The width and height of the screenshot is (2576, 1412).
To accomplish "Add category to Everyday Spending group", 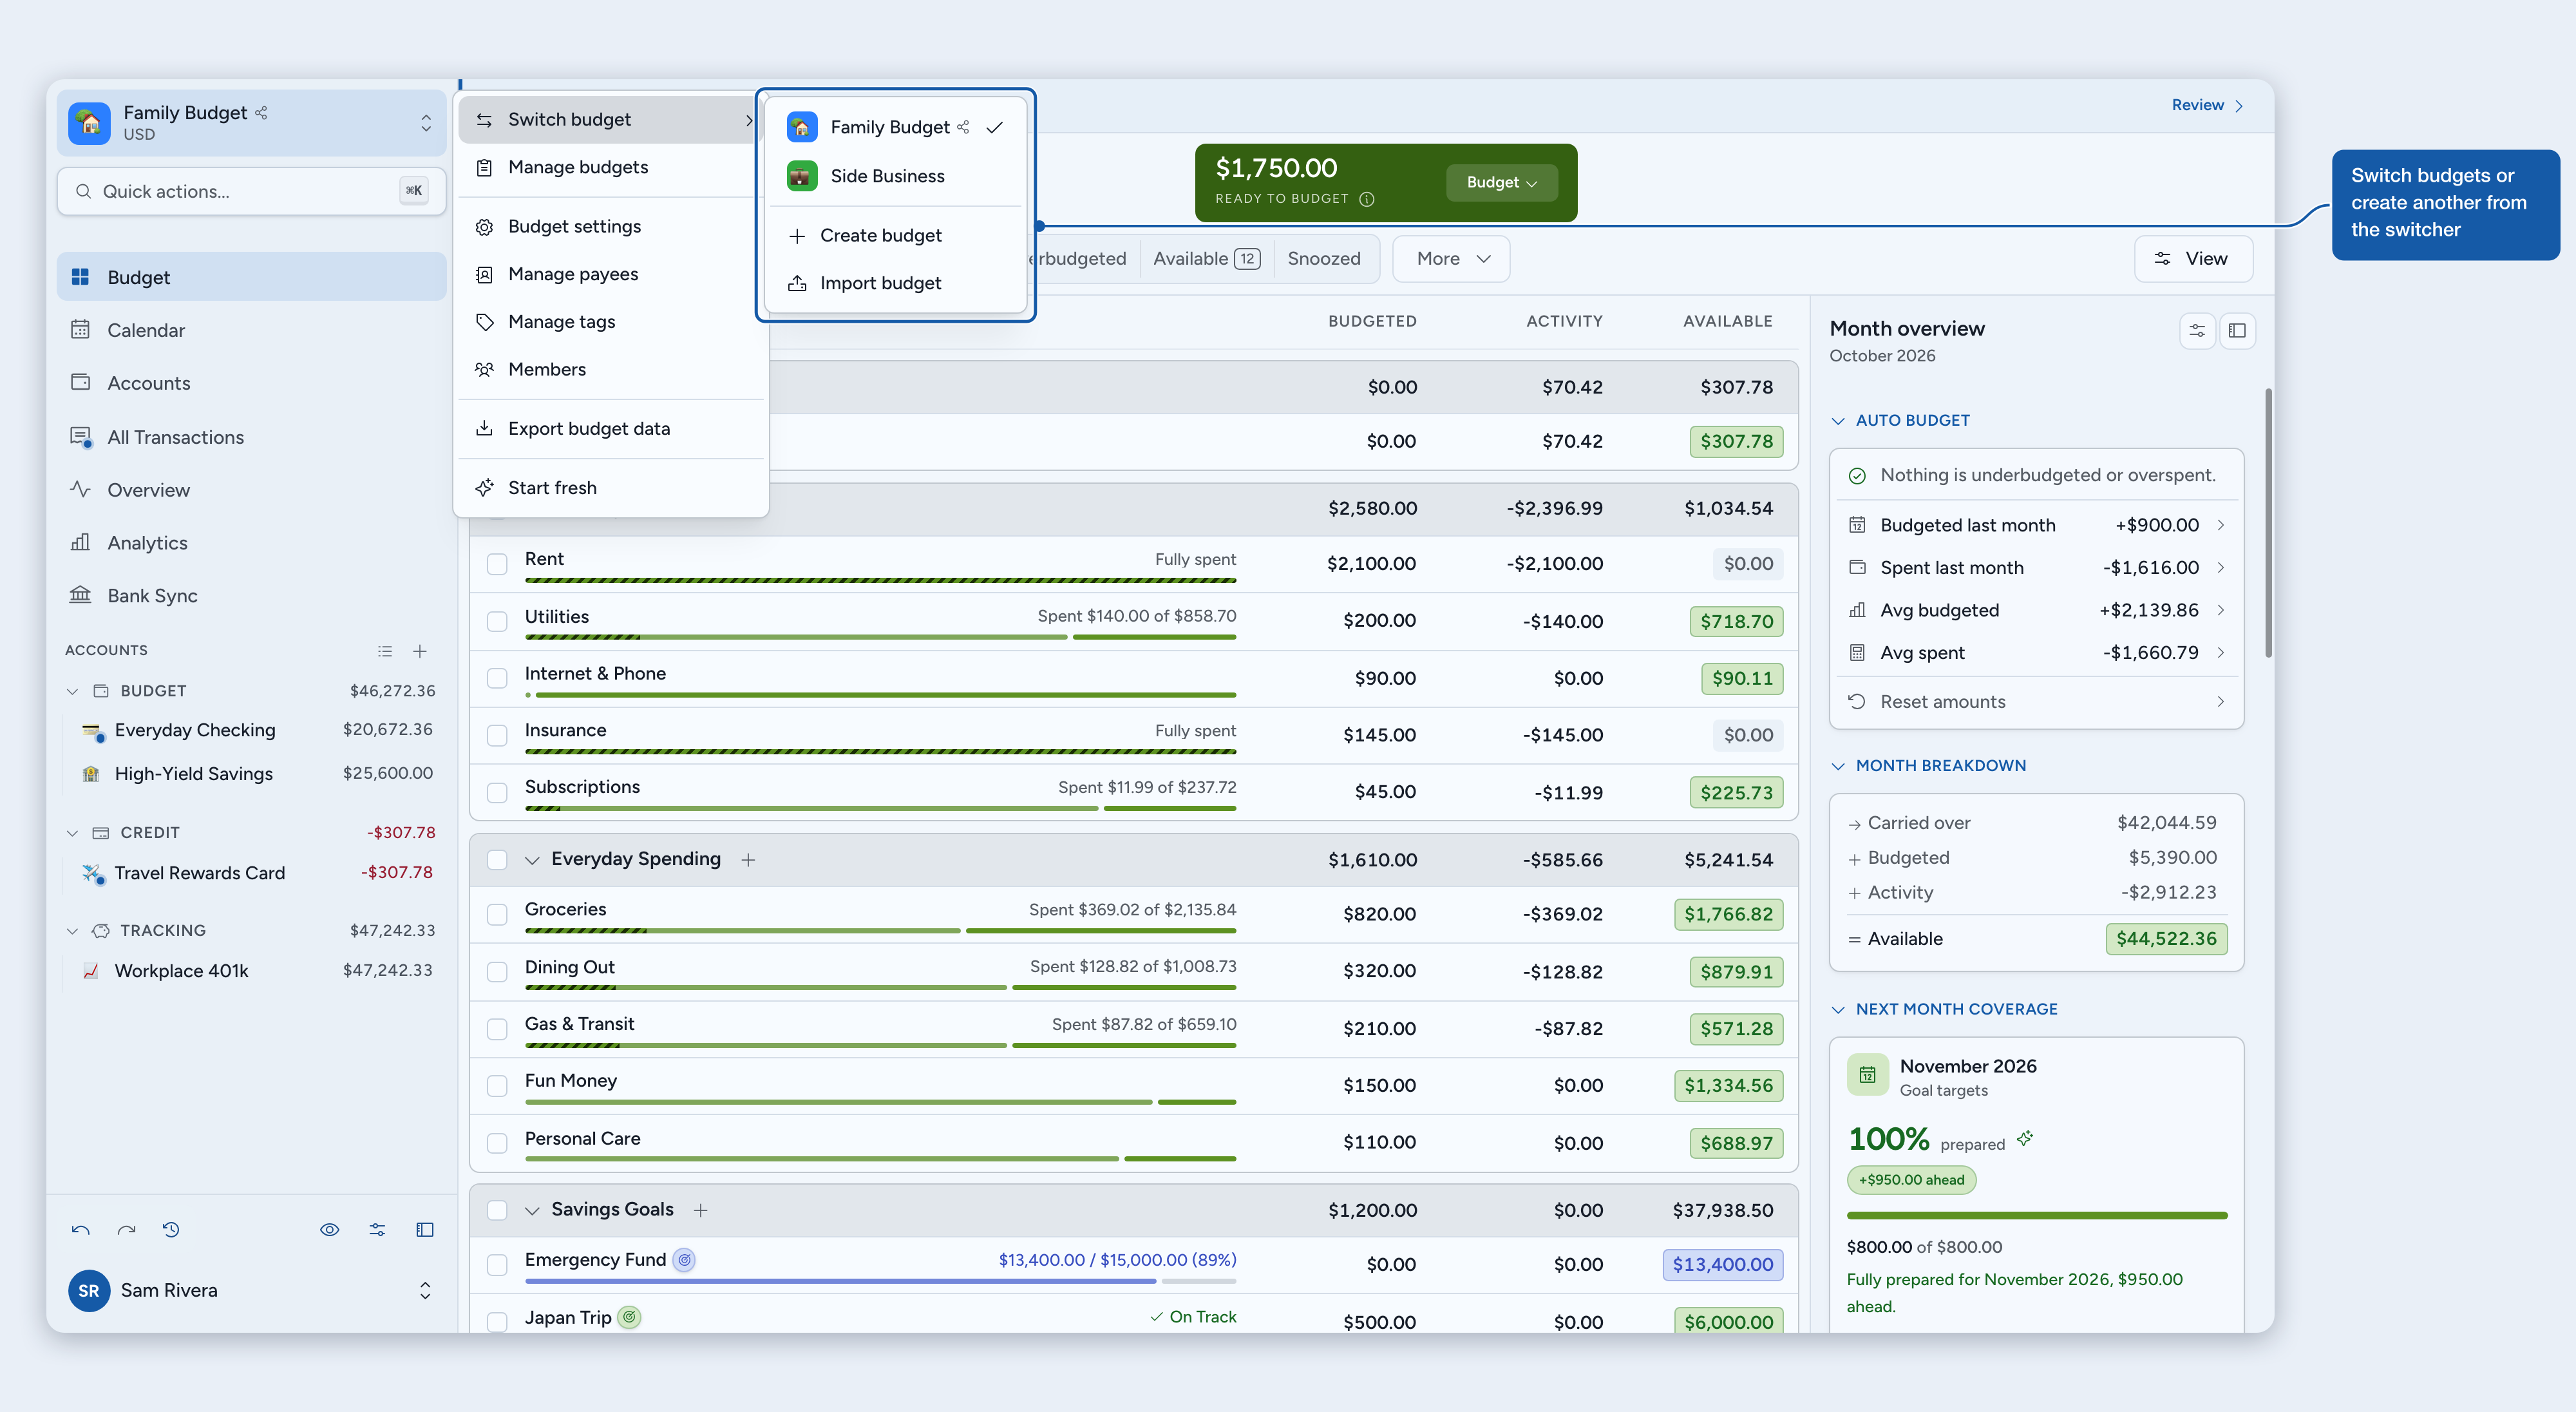I will tap(748, 860).
